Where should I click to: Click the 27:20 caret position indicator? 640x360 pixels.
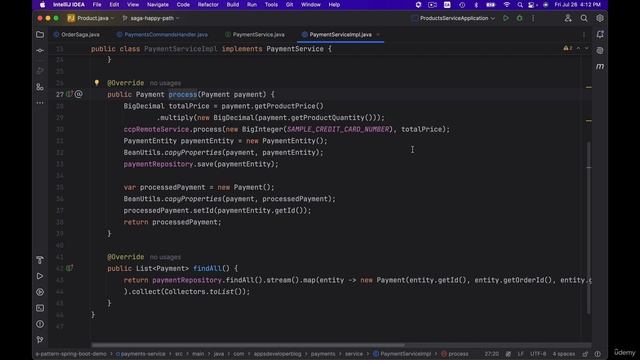pyautogui.click(x=491, y=354)
